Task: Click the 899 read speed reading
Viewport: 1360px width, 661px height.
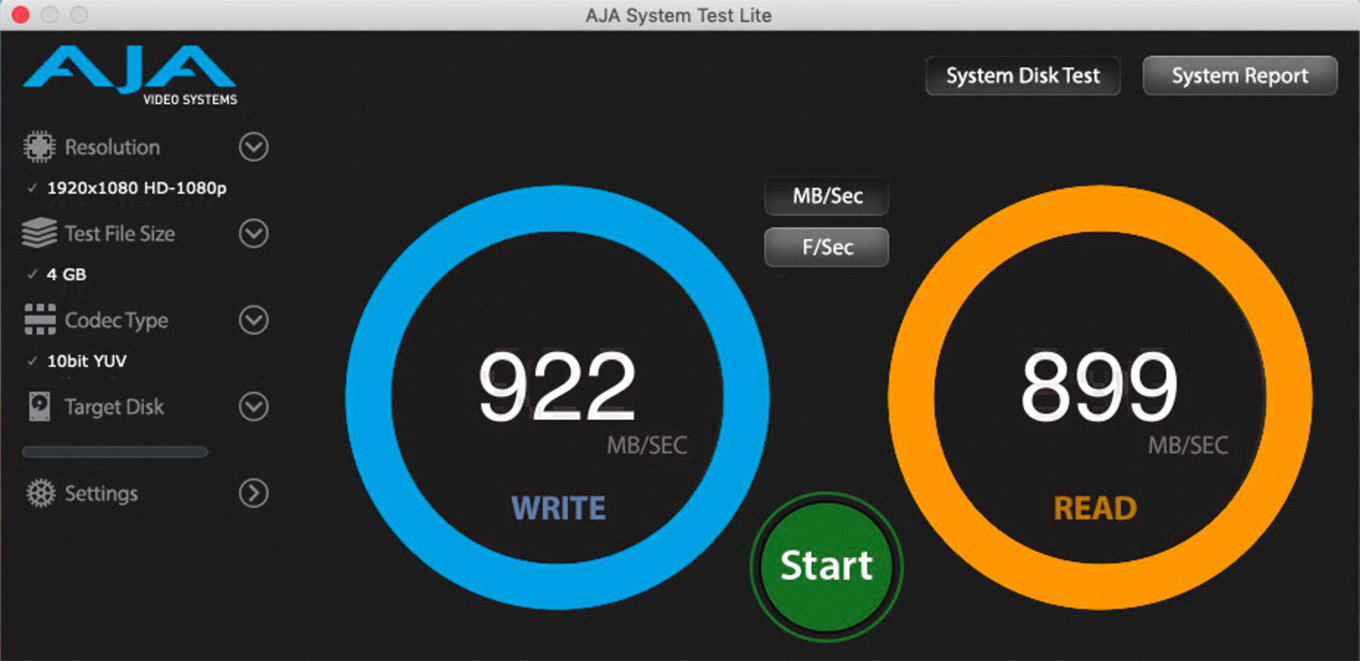Action: [x=1099, y=388]
